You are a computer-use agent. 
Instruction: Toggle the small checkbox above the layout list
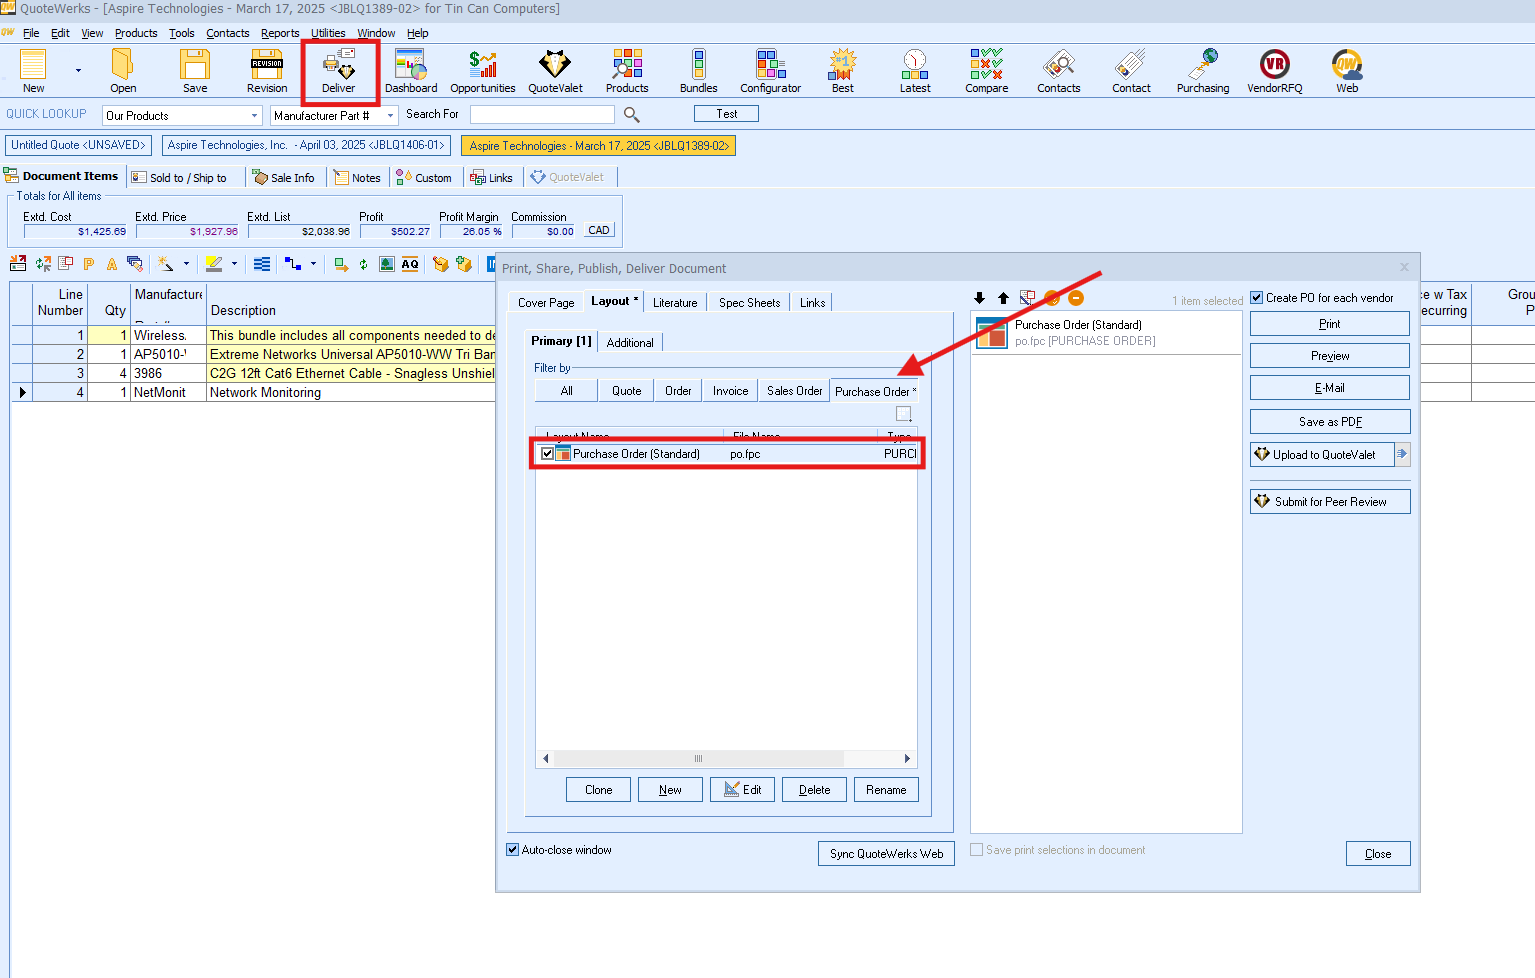pos(904,414)
